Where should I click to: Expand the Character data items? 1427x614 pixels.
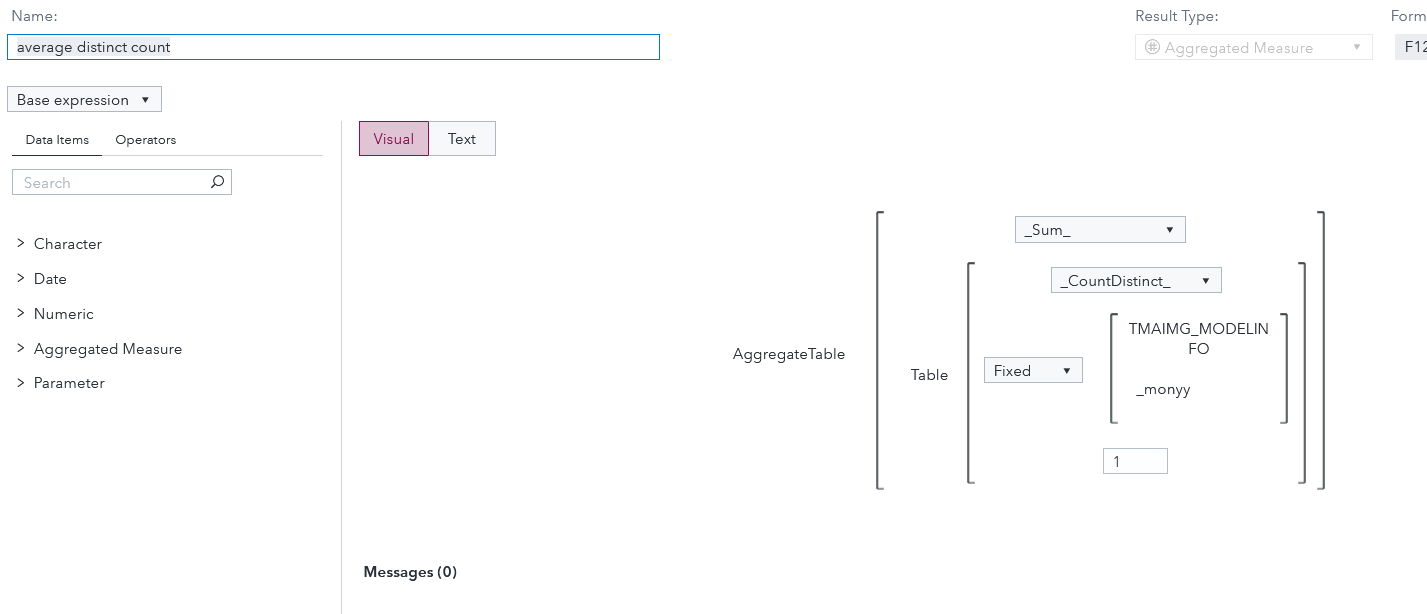(21, 243)
